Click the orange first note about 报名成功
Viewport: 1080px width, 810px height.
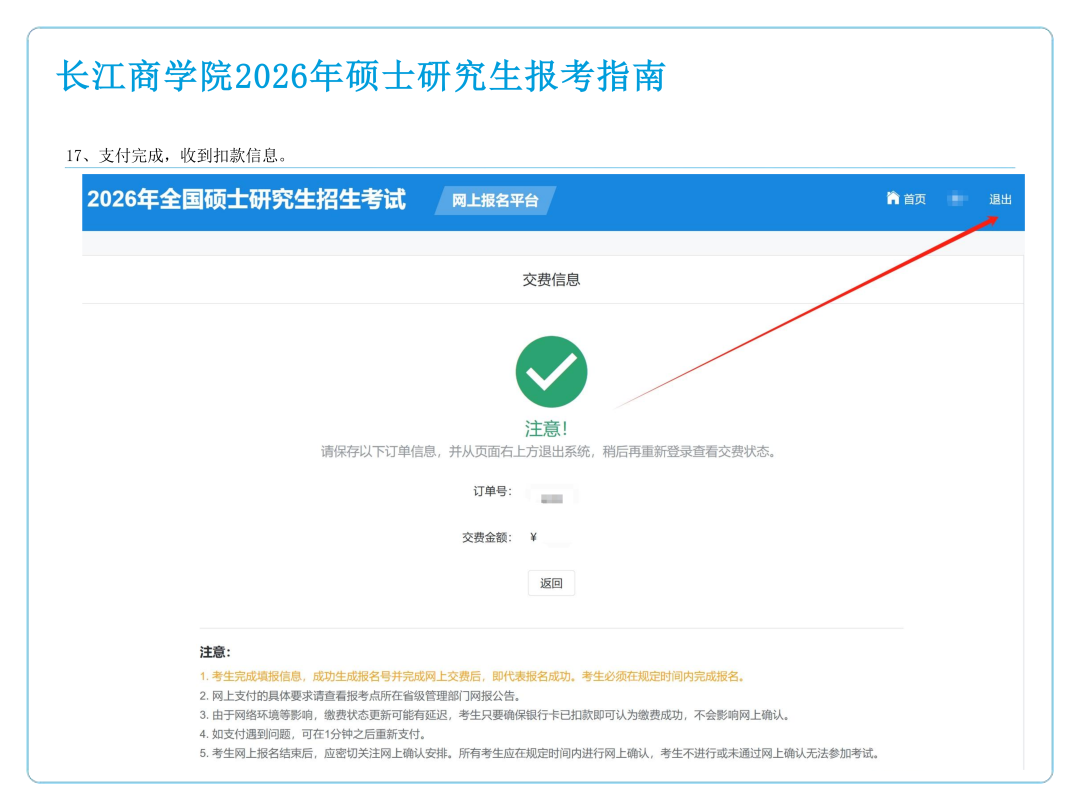click(x=472, y=677)
